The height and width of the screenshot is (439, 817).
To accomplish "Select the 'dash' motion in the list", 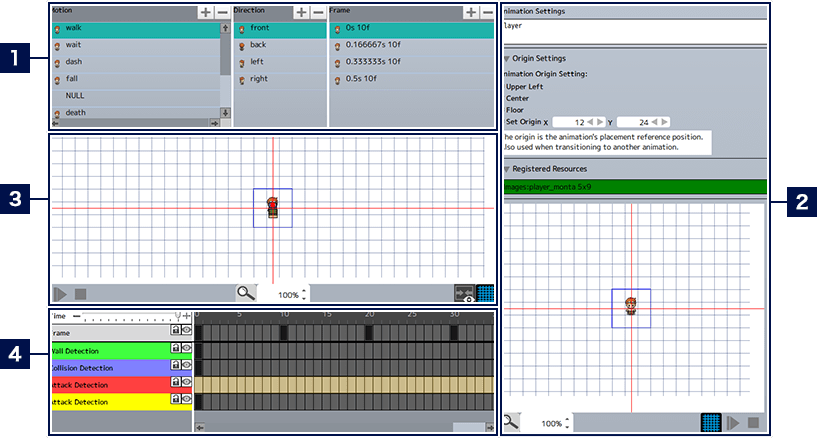I will click(75, 62).
